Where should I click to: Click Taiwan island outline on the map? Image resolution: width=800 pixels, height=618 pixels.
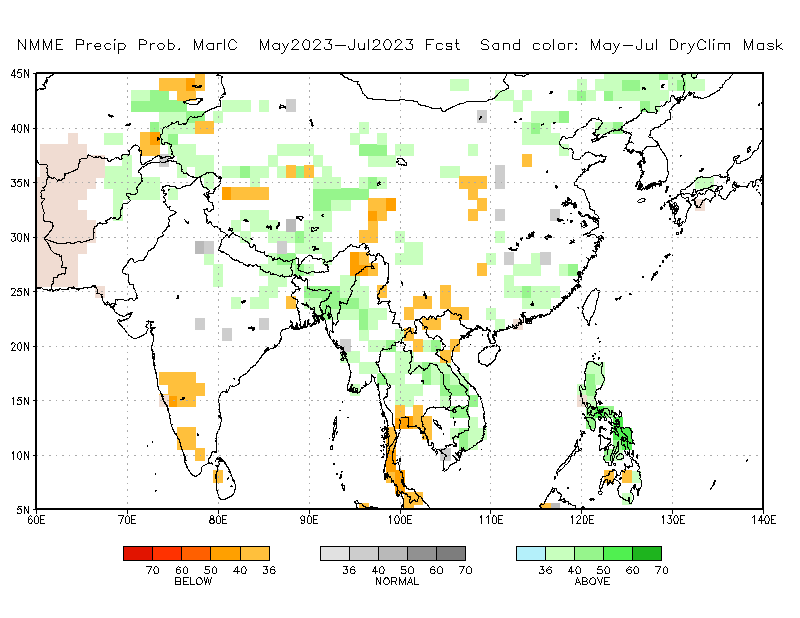pos(590,306)
